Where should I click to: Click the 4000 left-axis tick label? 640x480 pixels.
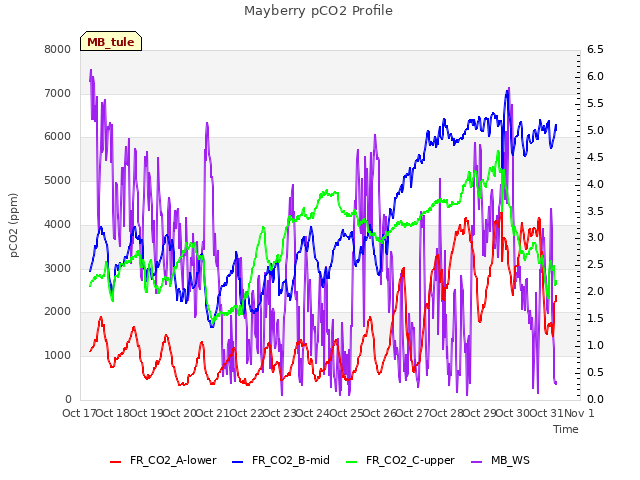[x=58, y=224]
